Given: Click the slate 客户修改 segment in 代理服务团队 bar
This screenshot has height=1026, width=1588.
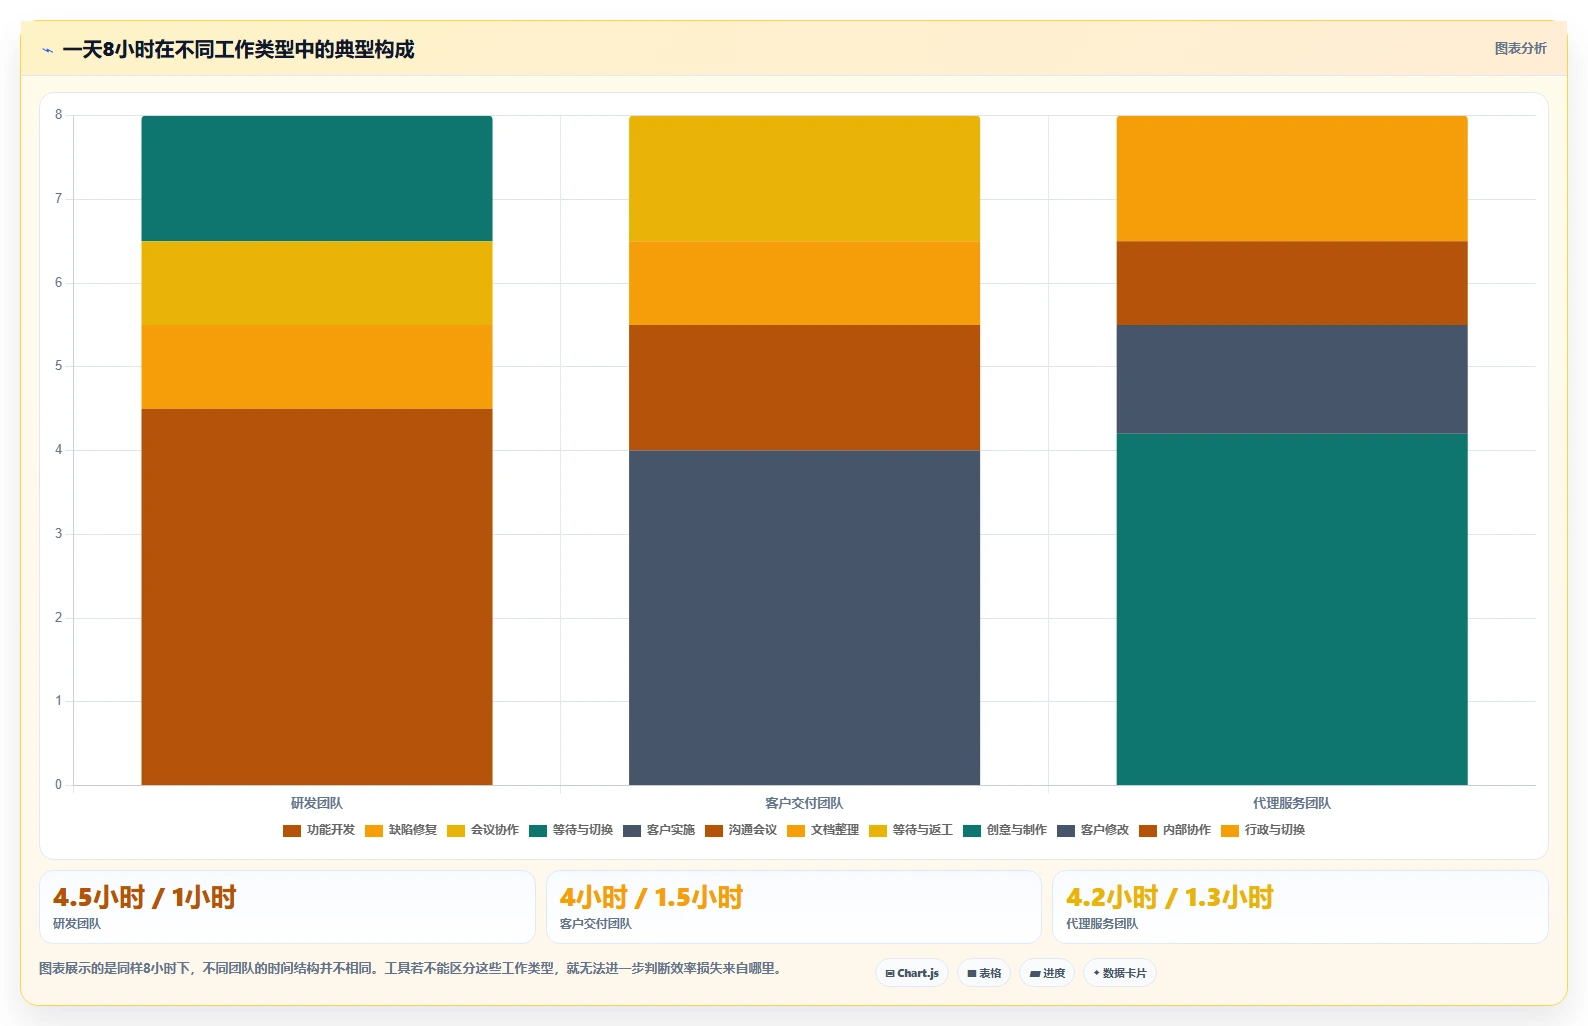Looking at the screenshot, I should click(x=1292, y=379).
